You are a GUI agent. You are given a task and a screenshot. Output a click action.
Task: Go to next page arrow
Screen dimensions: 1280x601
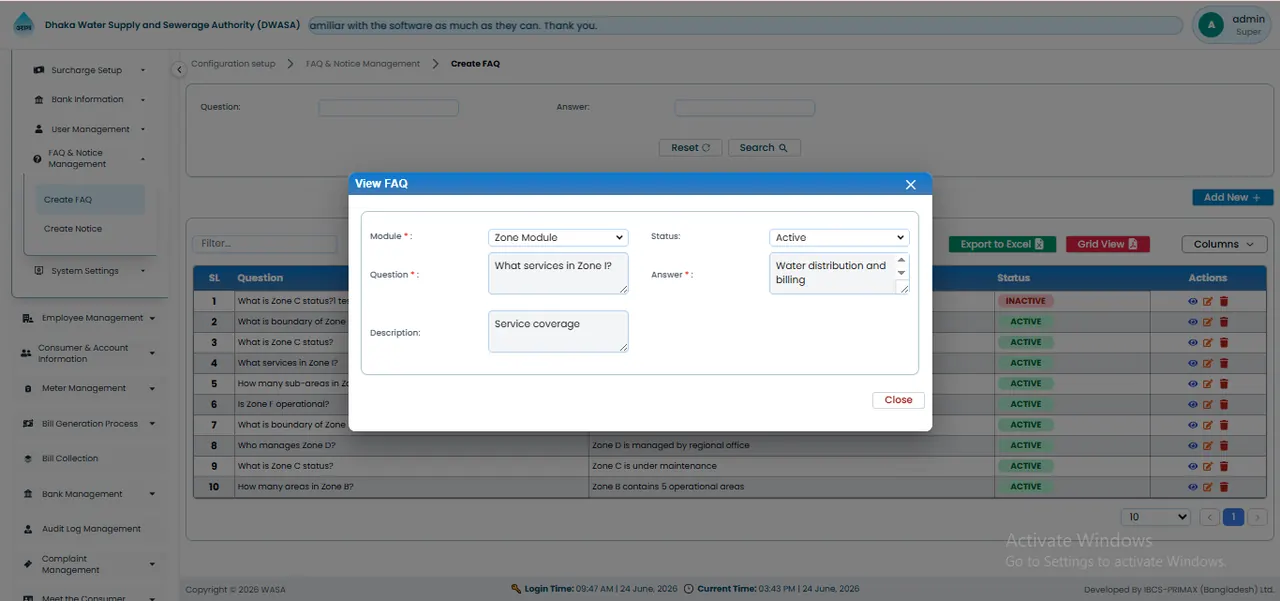1258,517
